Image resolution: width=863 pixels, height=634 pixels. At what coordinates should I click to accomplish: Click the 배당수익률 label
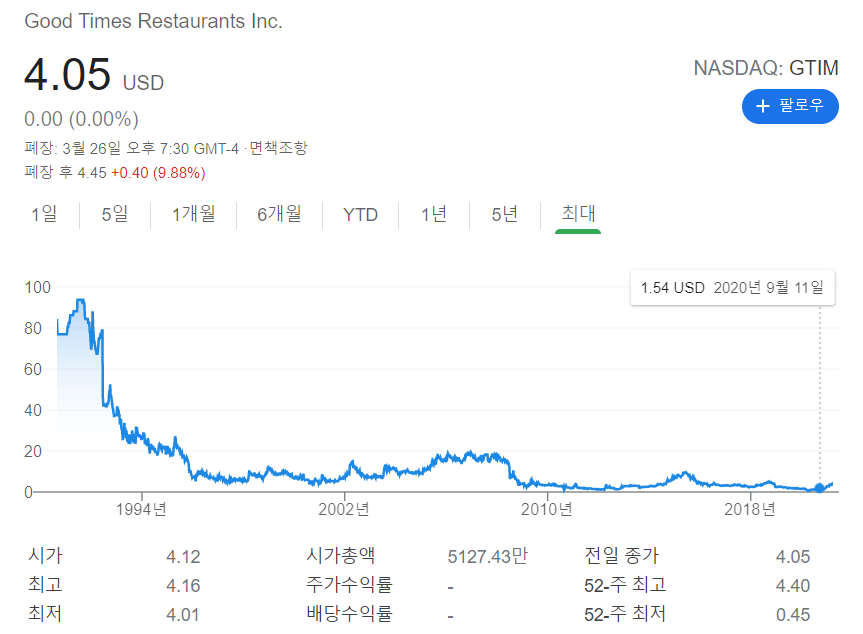tap(349, 614)
